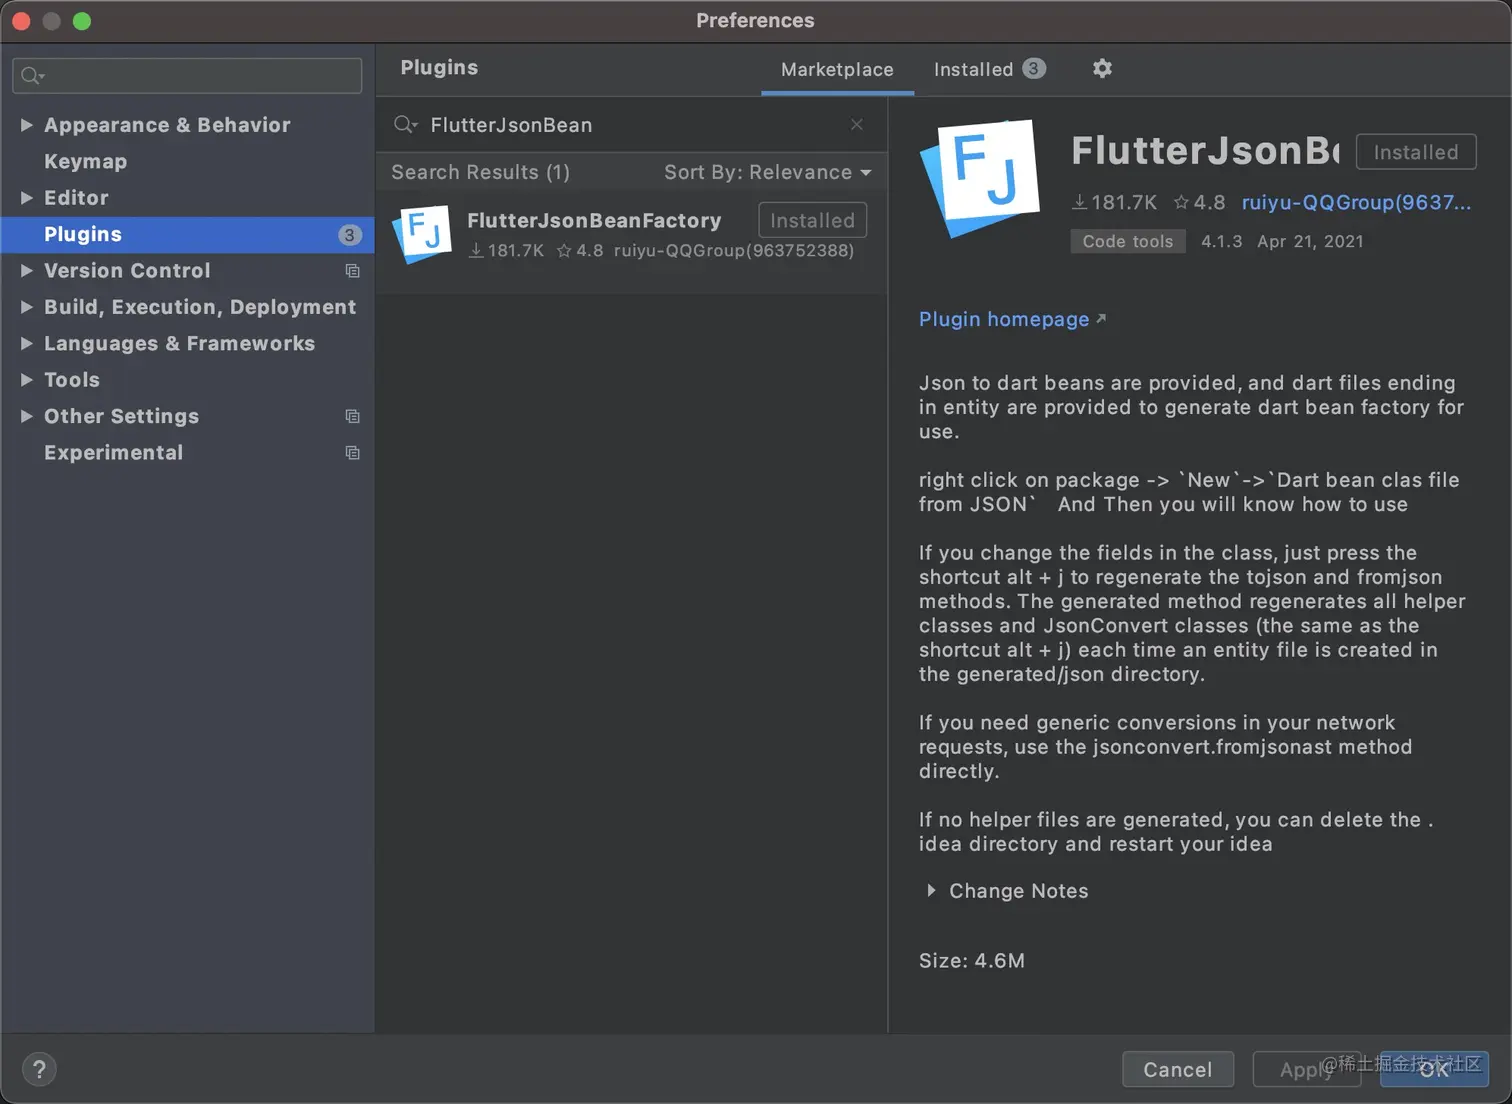This screenshot has height=1104, width=1512.
Task: Click the project-level icon beside Version Control
Action: point(352,271)
